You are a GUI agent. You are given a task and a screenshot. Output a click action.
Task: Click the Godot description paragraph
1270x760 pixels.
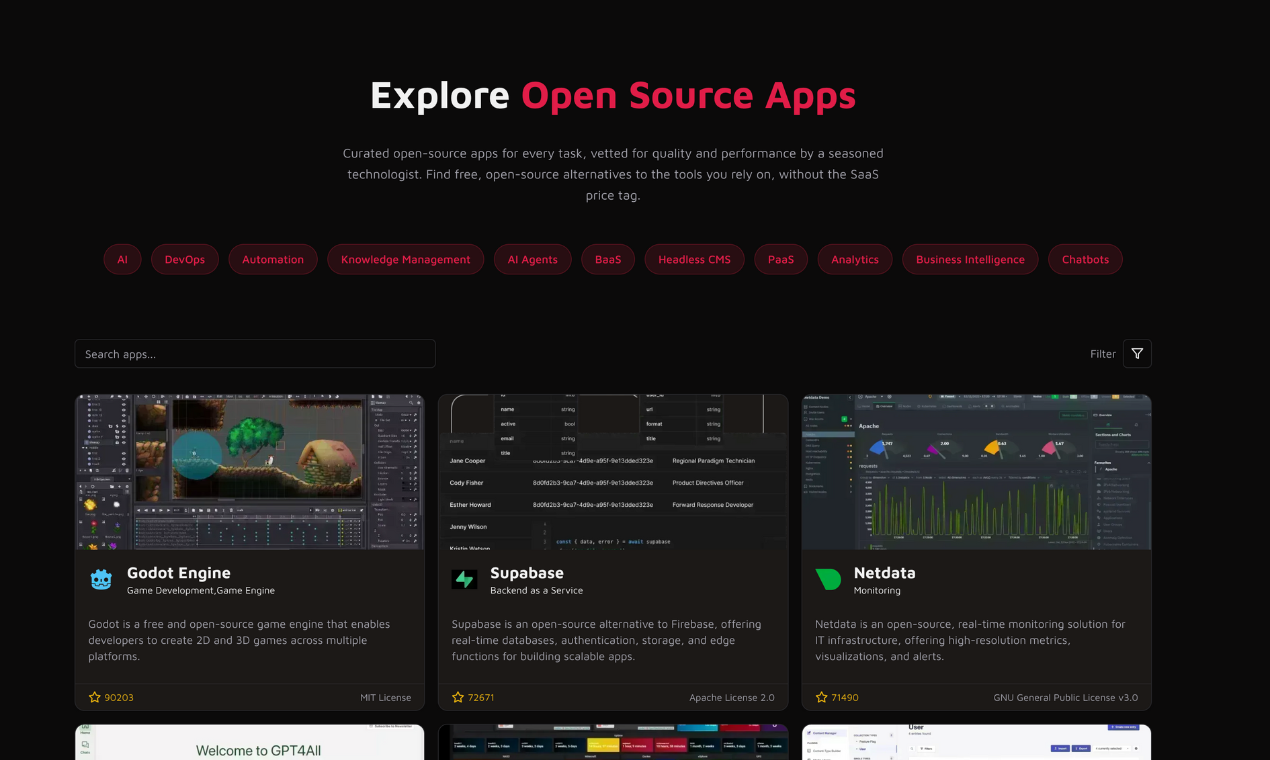(239, 640)
